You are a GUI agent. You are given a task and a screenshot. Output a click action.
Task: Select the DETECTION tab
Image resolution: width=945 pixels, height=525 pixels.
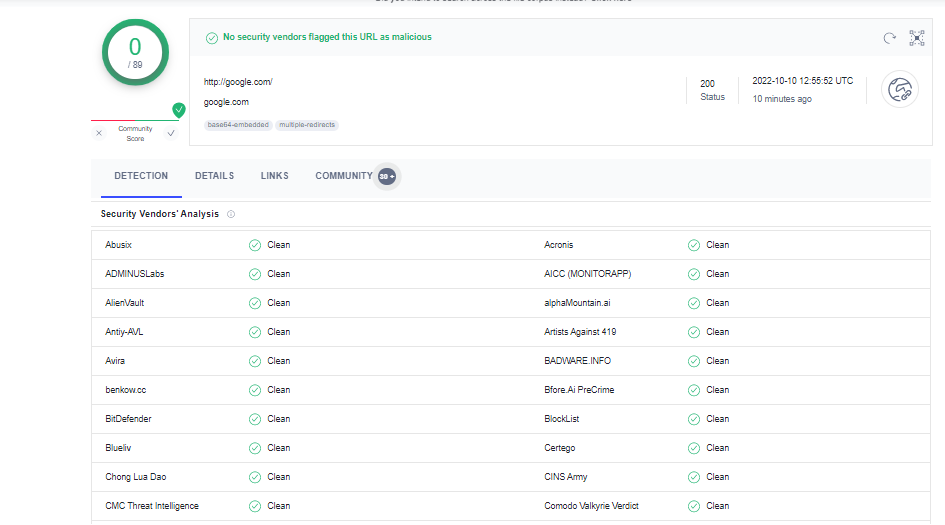click(x=141, y=176)
